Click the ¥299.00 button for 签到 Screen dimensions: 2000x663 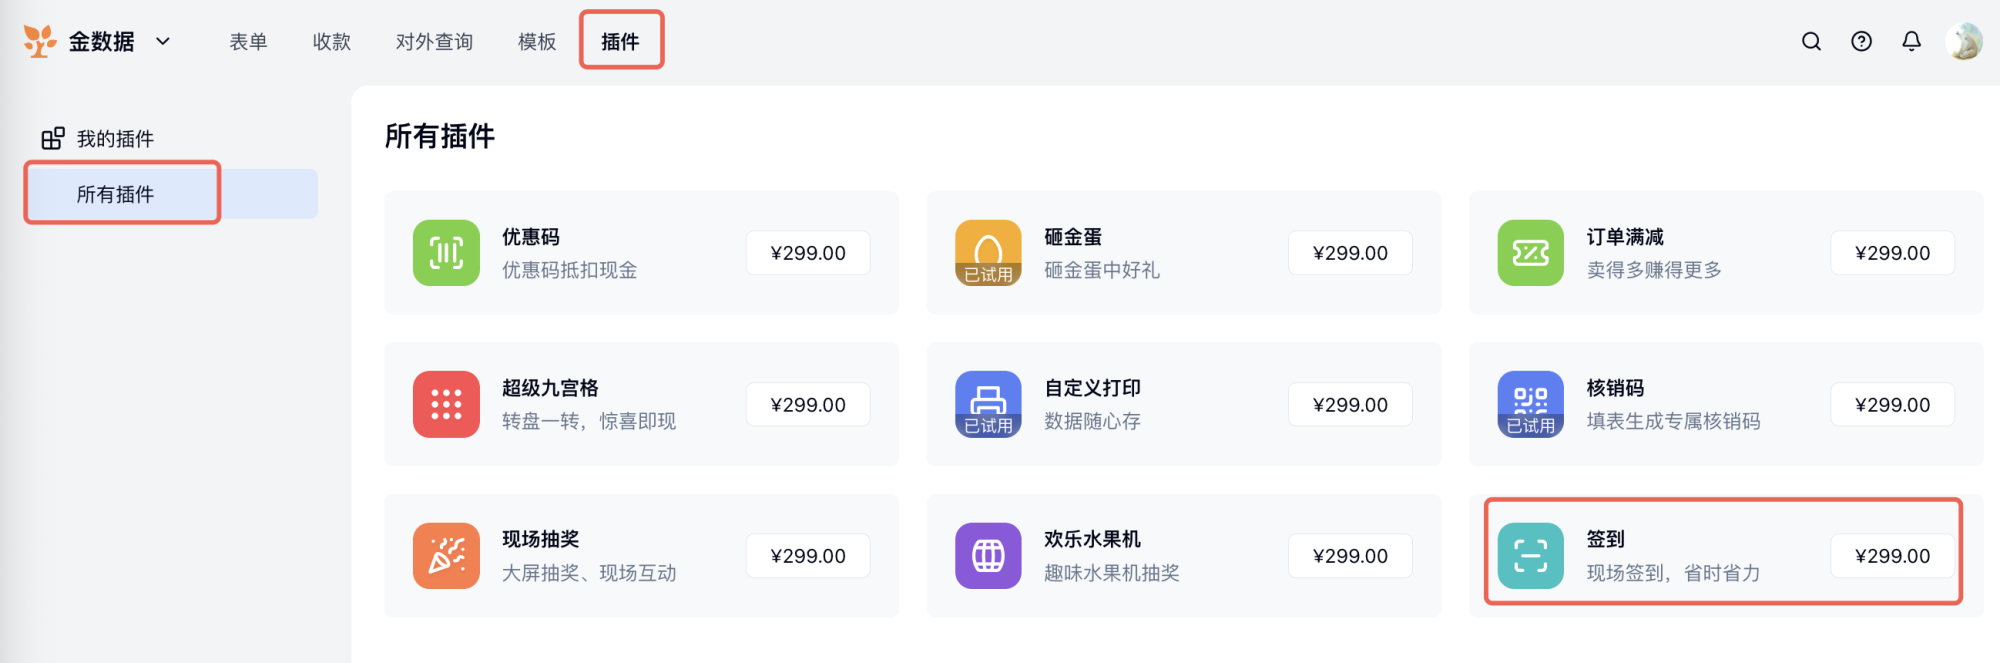(1892, 555)
